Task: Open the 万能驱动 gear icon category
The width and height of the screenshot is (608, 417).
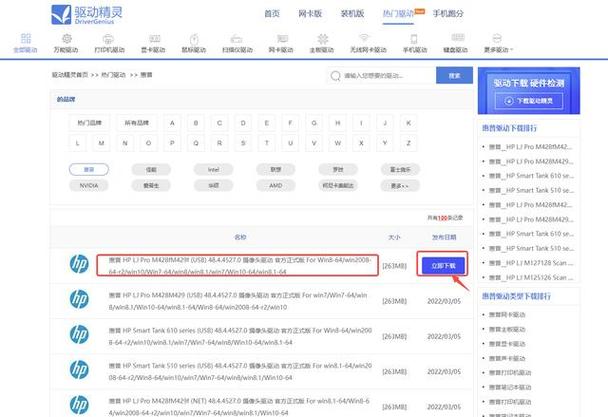Action: 67,39
